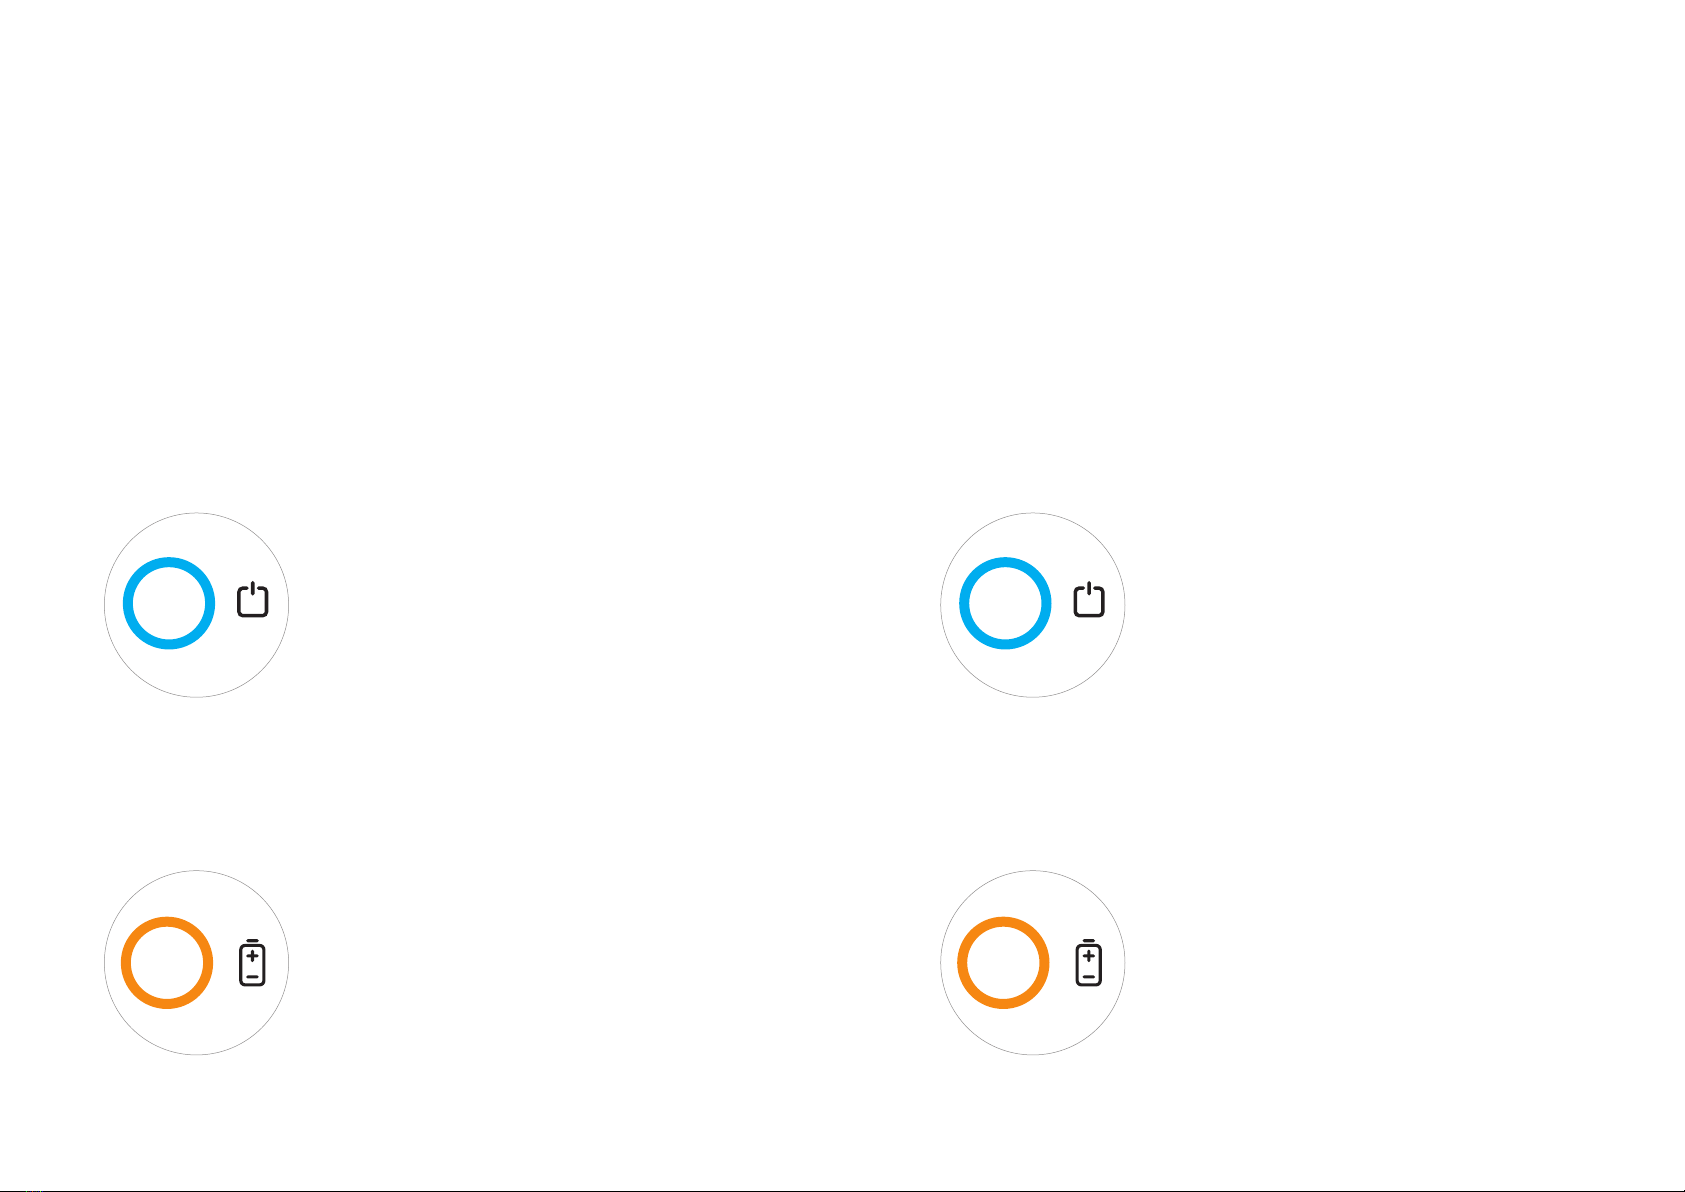
Task: Choose the battery symbol in the right-side lower circle
Action: pos(1089,962)
